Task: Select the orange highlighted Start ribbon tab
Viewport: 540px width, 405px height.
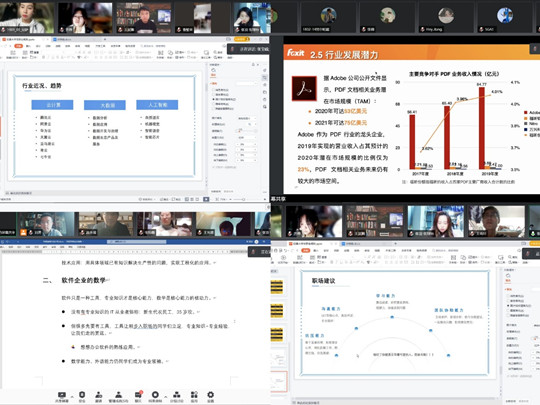Action: click(18, 46)
